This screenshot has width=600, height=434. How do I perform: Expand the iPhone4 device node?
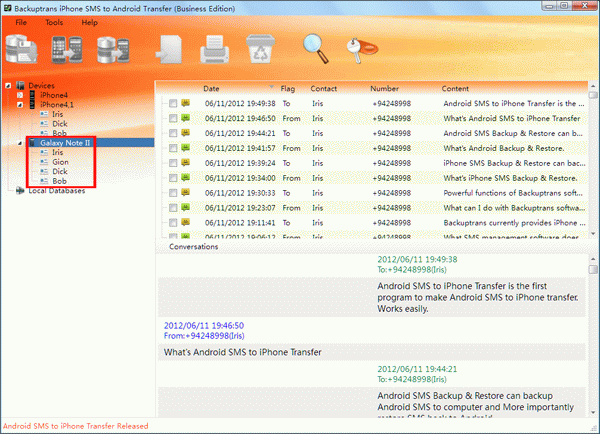(20, 95)
